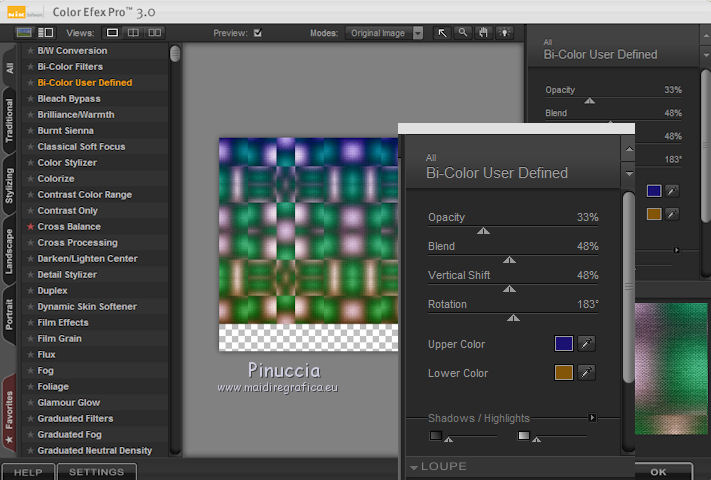711x480 pixels.
Task: Click Lower Color eyedropper in enlarged panel
Action: [x=586, y=373]
